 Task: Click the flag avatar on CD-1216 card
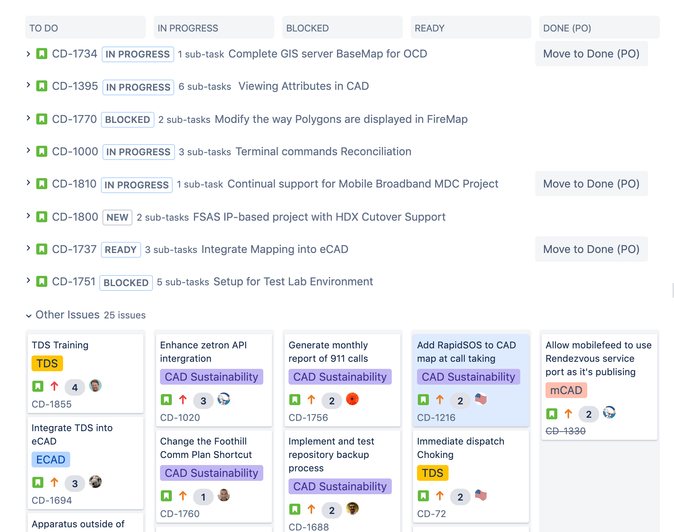481,399
